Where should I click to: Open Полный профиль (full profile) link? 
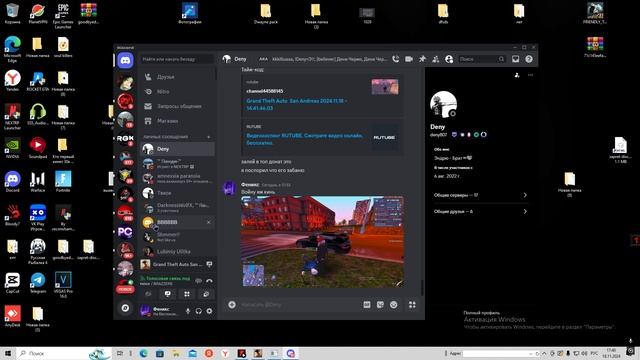[481, 313]
